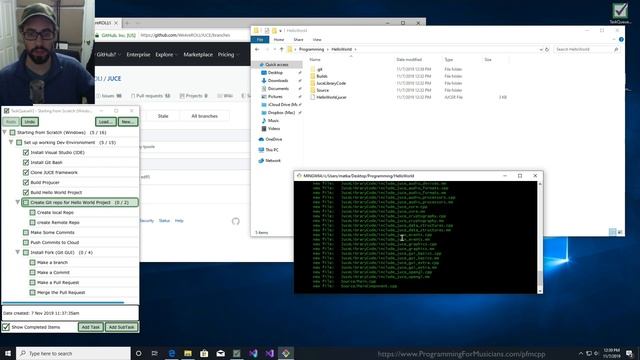
Task: Open Marketplace link on GitHub
Action: pyautogui.click(x=198, y=54)
